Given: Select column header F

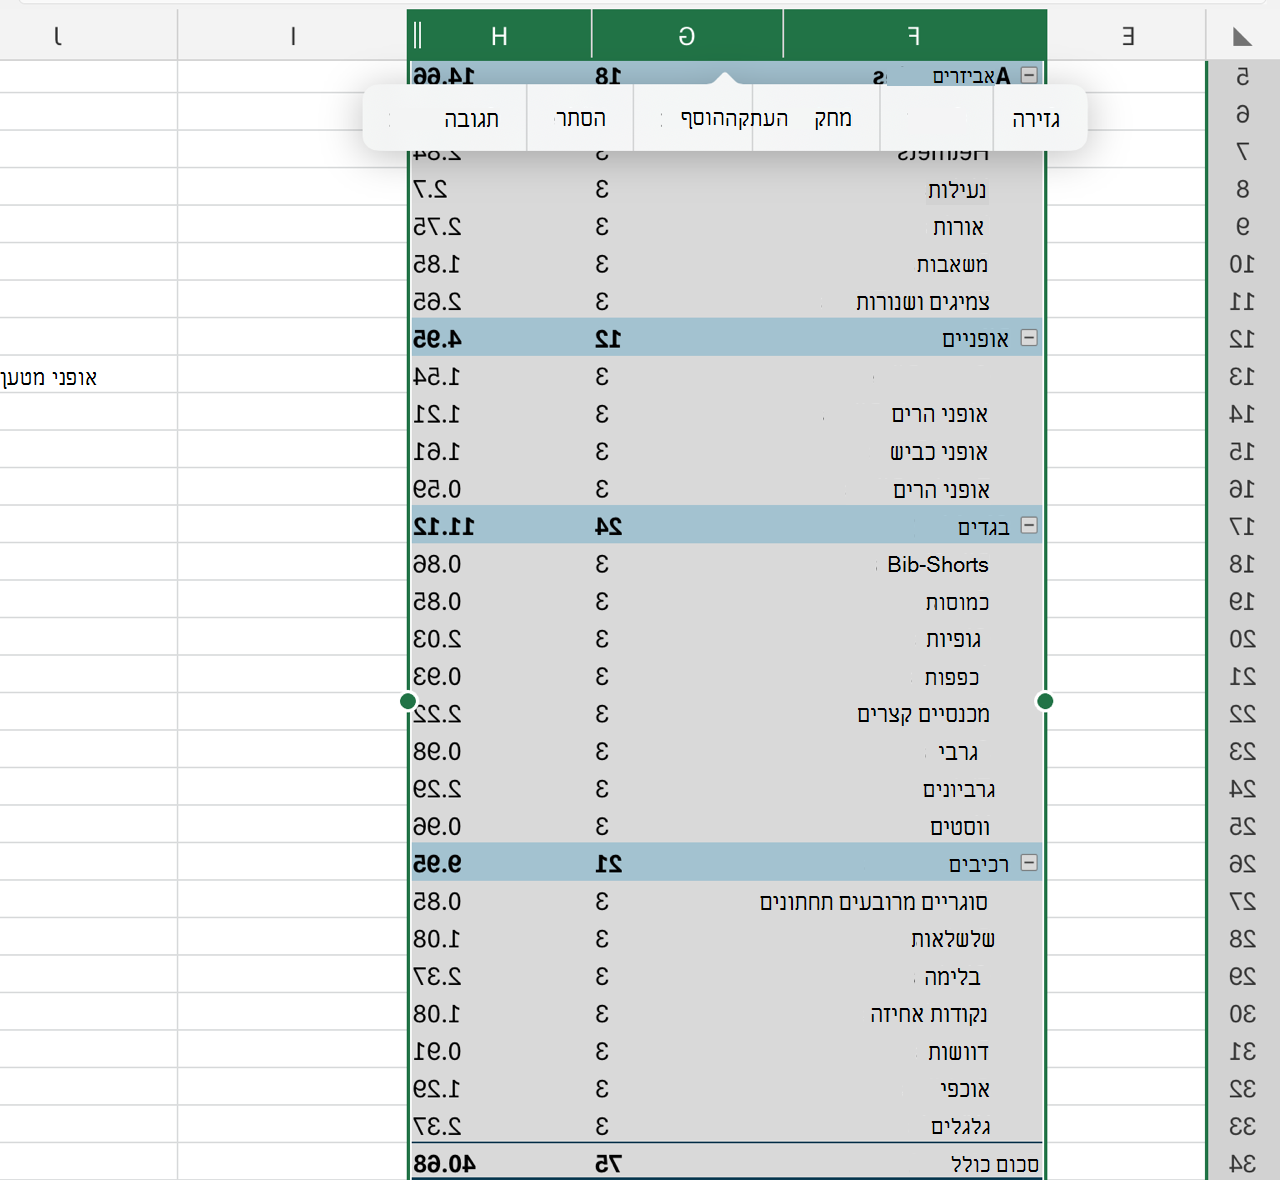Looking at the screenshot, I should coord(915,35).
